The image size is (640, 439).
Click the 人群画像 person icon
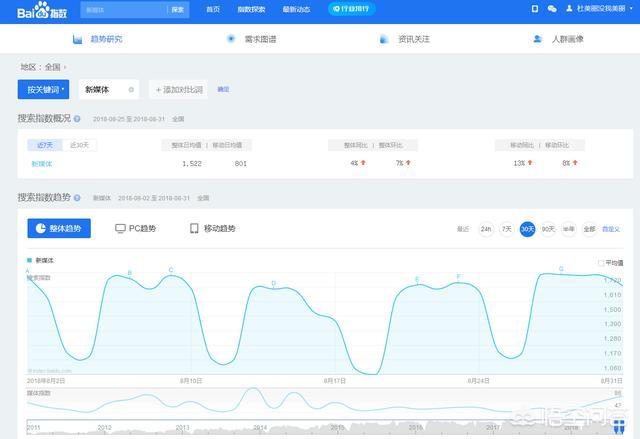[538, 39]
